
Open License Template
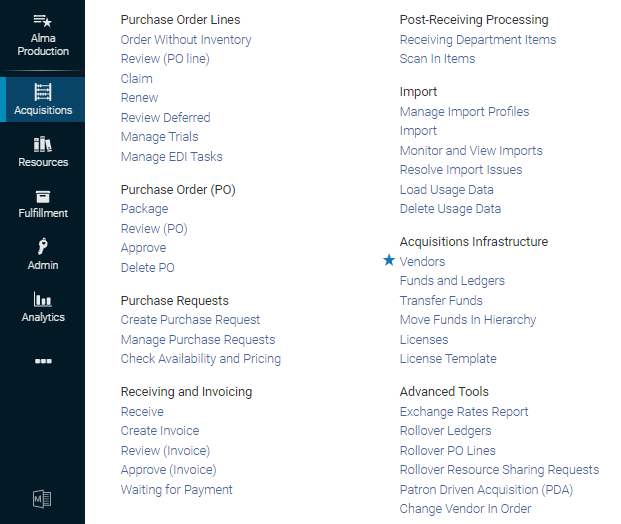click(x=448, y=359)
